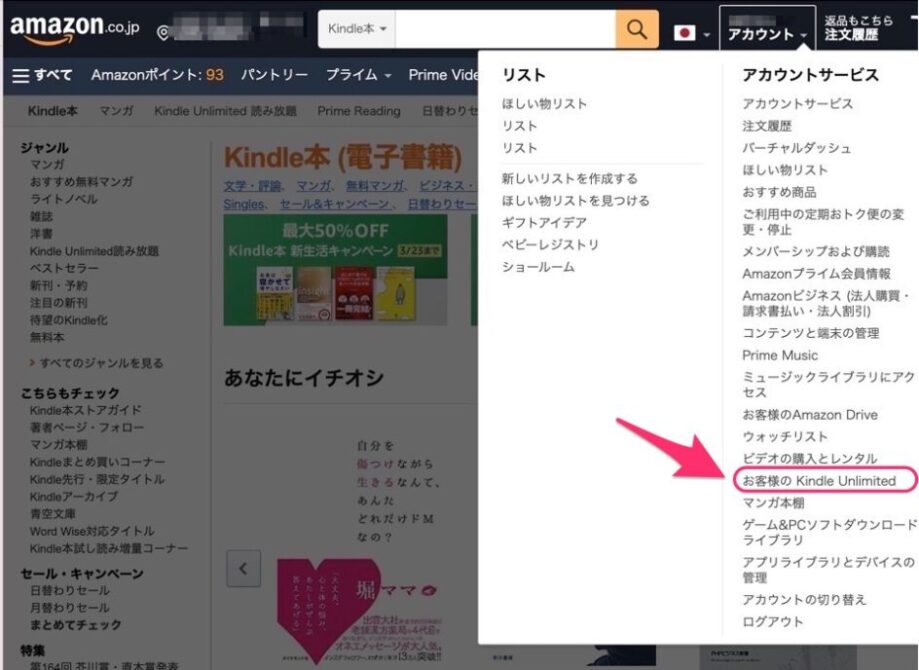The height and width of the screenshot is (670, 919).
Task: Click the carousel previous arrow button
Action: coord(243,568)
